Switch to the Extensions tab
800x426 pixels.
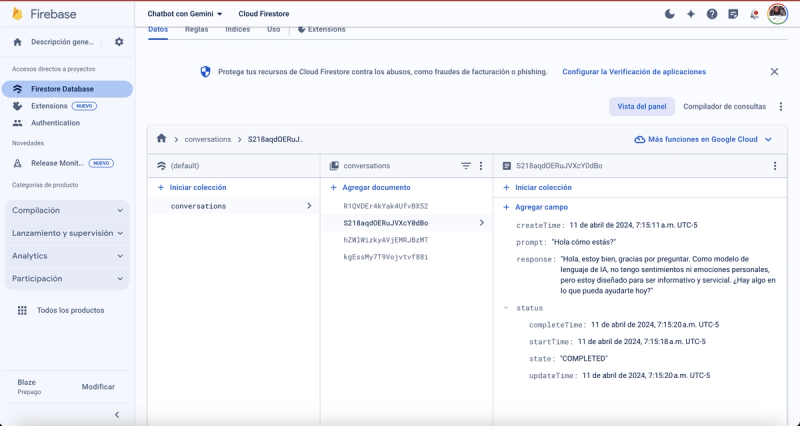(321, 30)
